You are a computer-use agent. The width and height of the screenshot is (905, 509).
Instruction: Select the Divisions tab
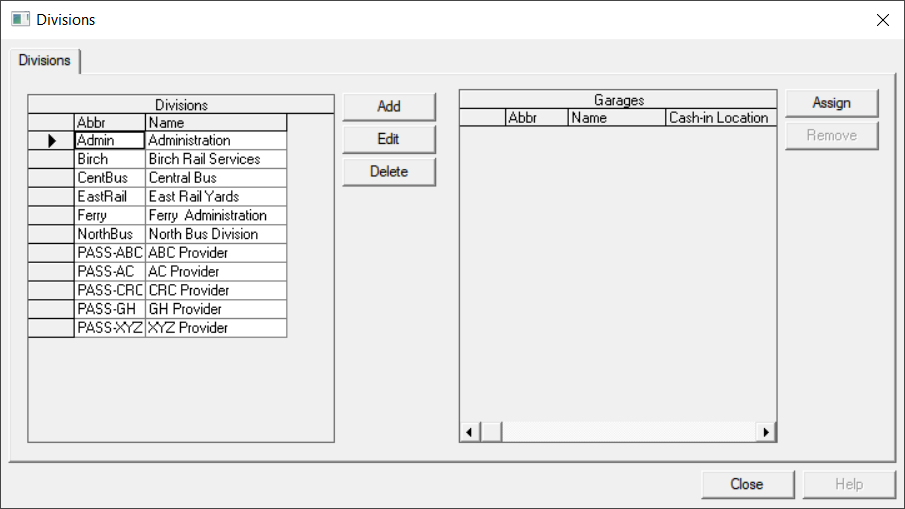pos(44,61)
